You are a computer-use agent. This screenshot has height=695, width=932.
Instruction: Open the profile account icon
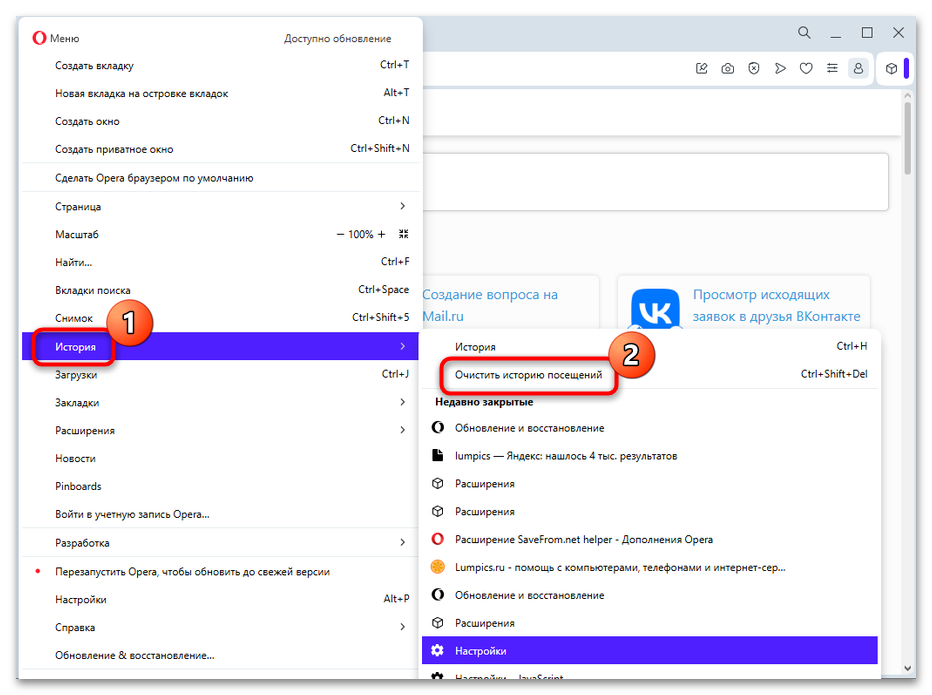click(858, 68)
